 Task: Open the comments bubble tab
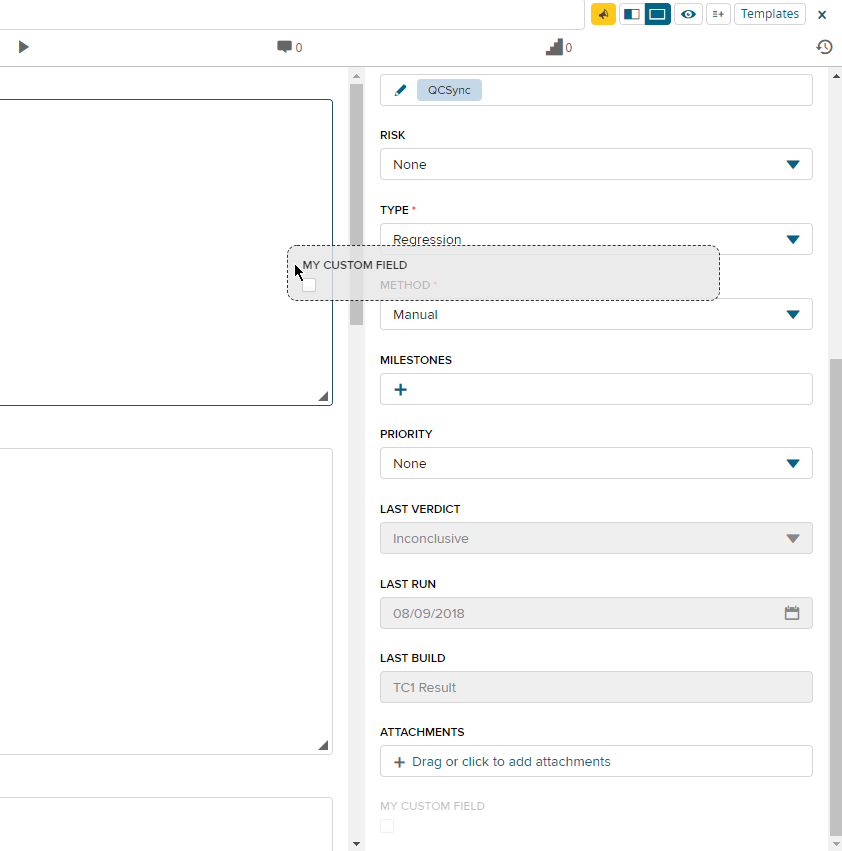click(x=289, y=47)
